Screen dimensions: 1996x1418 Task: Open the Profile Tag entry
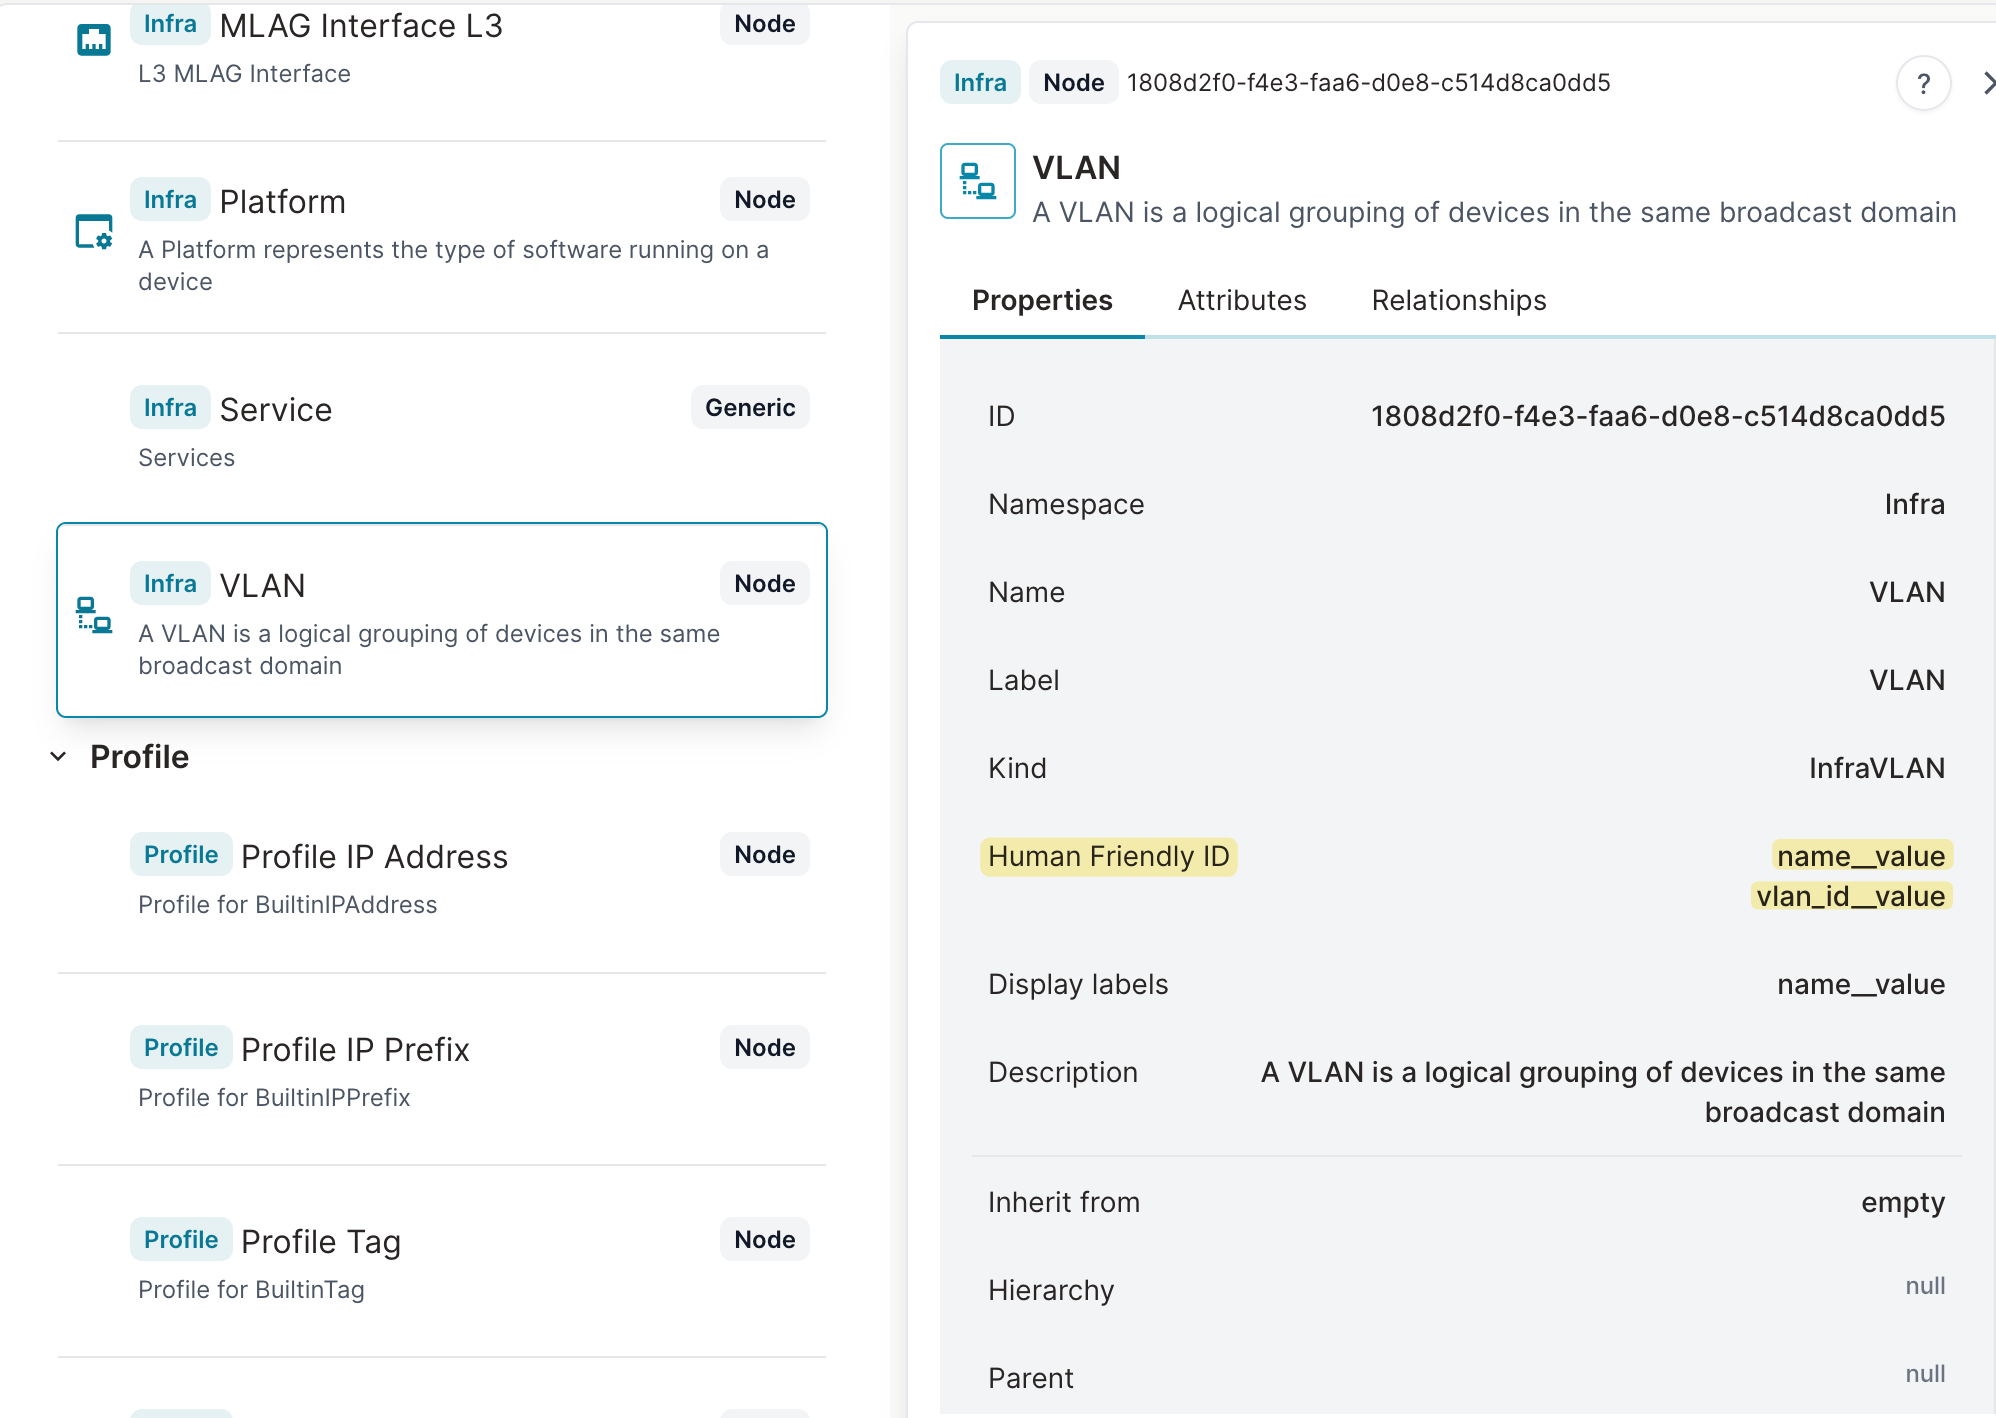click(x=442, y=1262)
